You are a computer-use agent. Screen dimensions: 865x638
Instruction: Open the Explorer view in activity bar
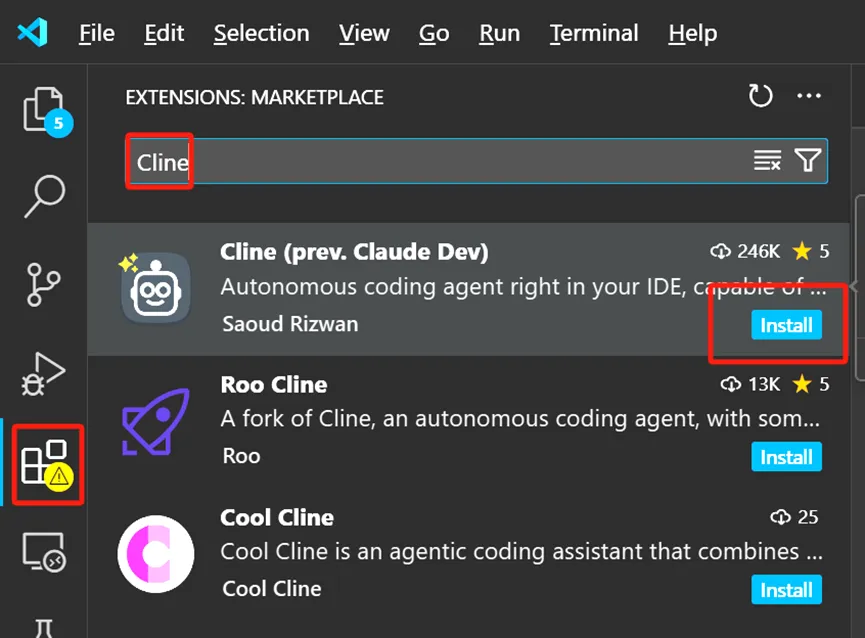click(x=44, y=110)
